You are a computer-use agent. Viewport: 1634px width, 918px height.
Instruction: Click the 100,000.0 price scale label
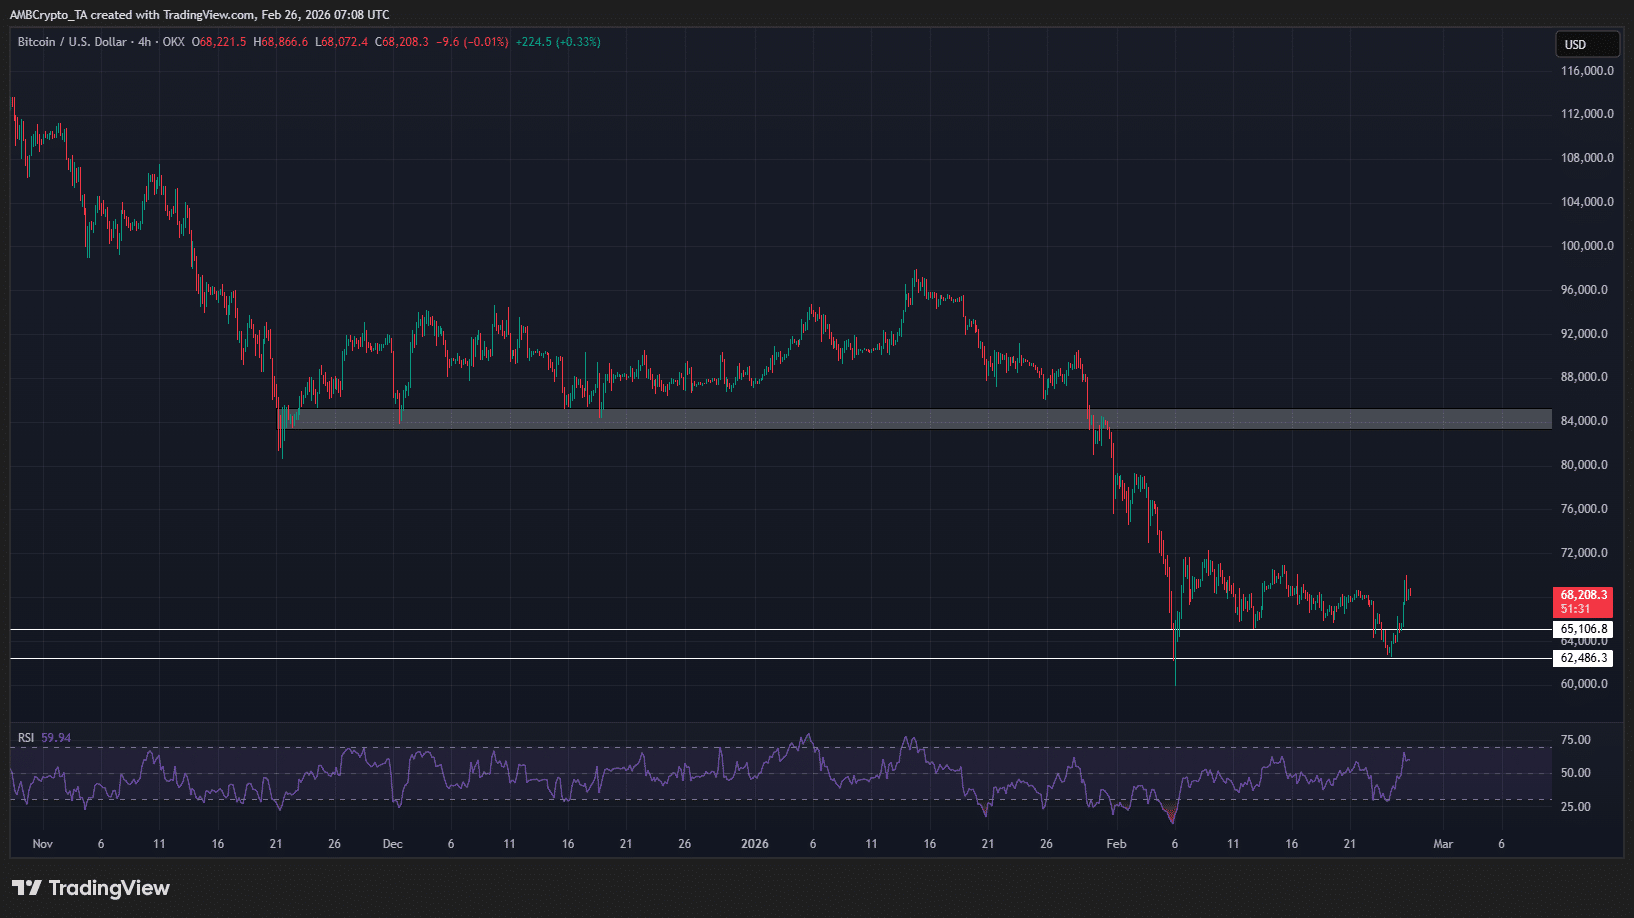[1586, 246]
